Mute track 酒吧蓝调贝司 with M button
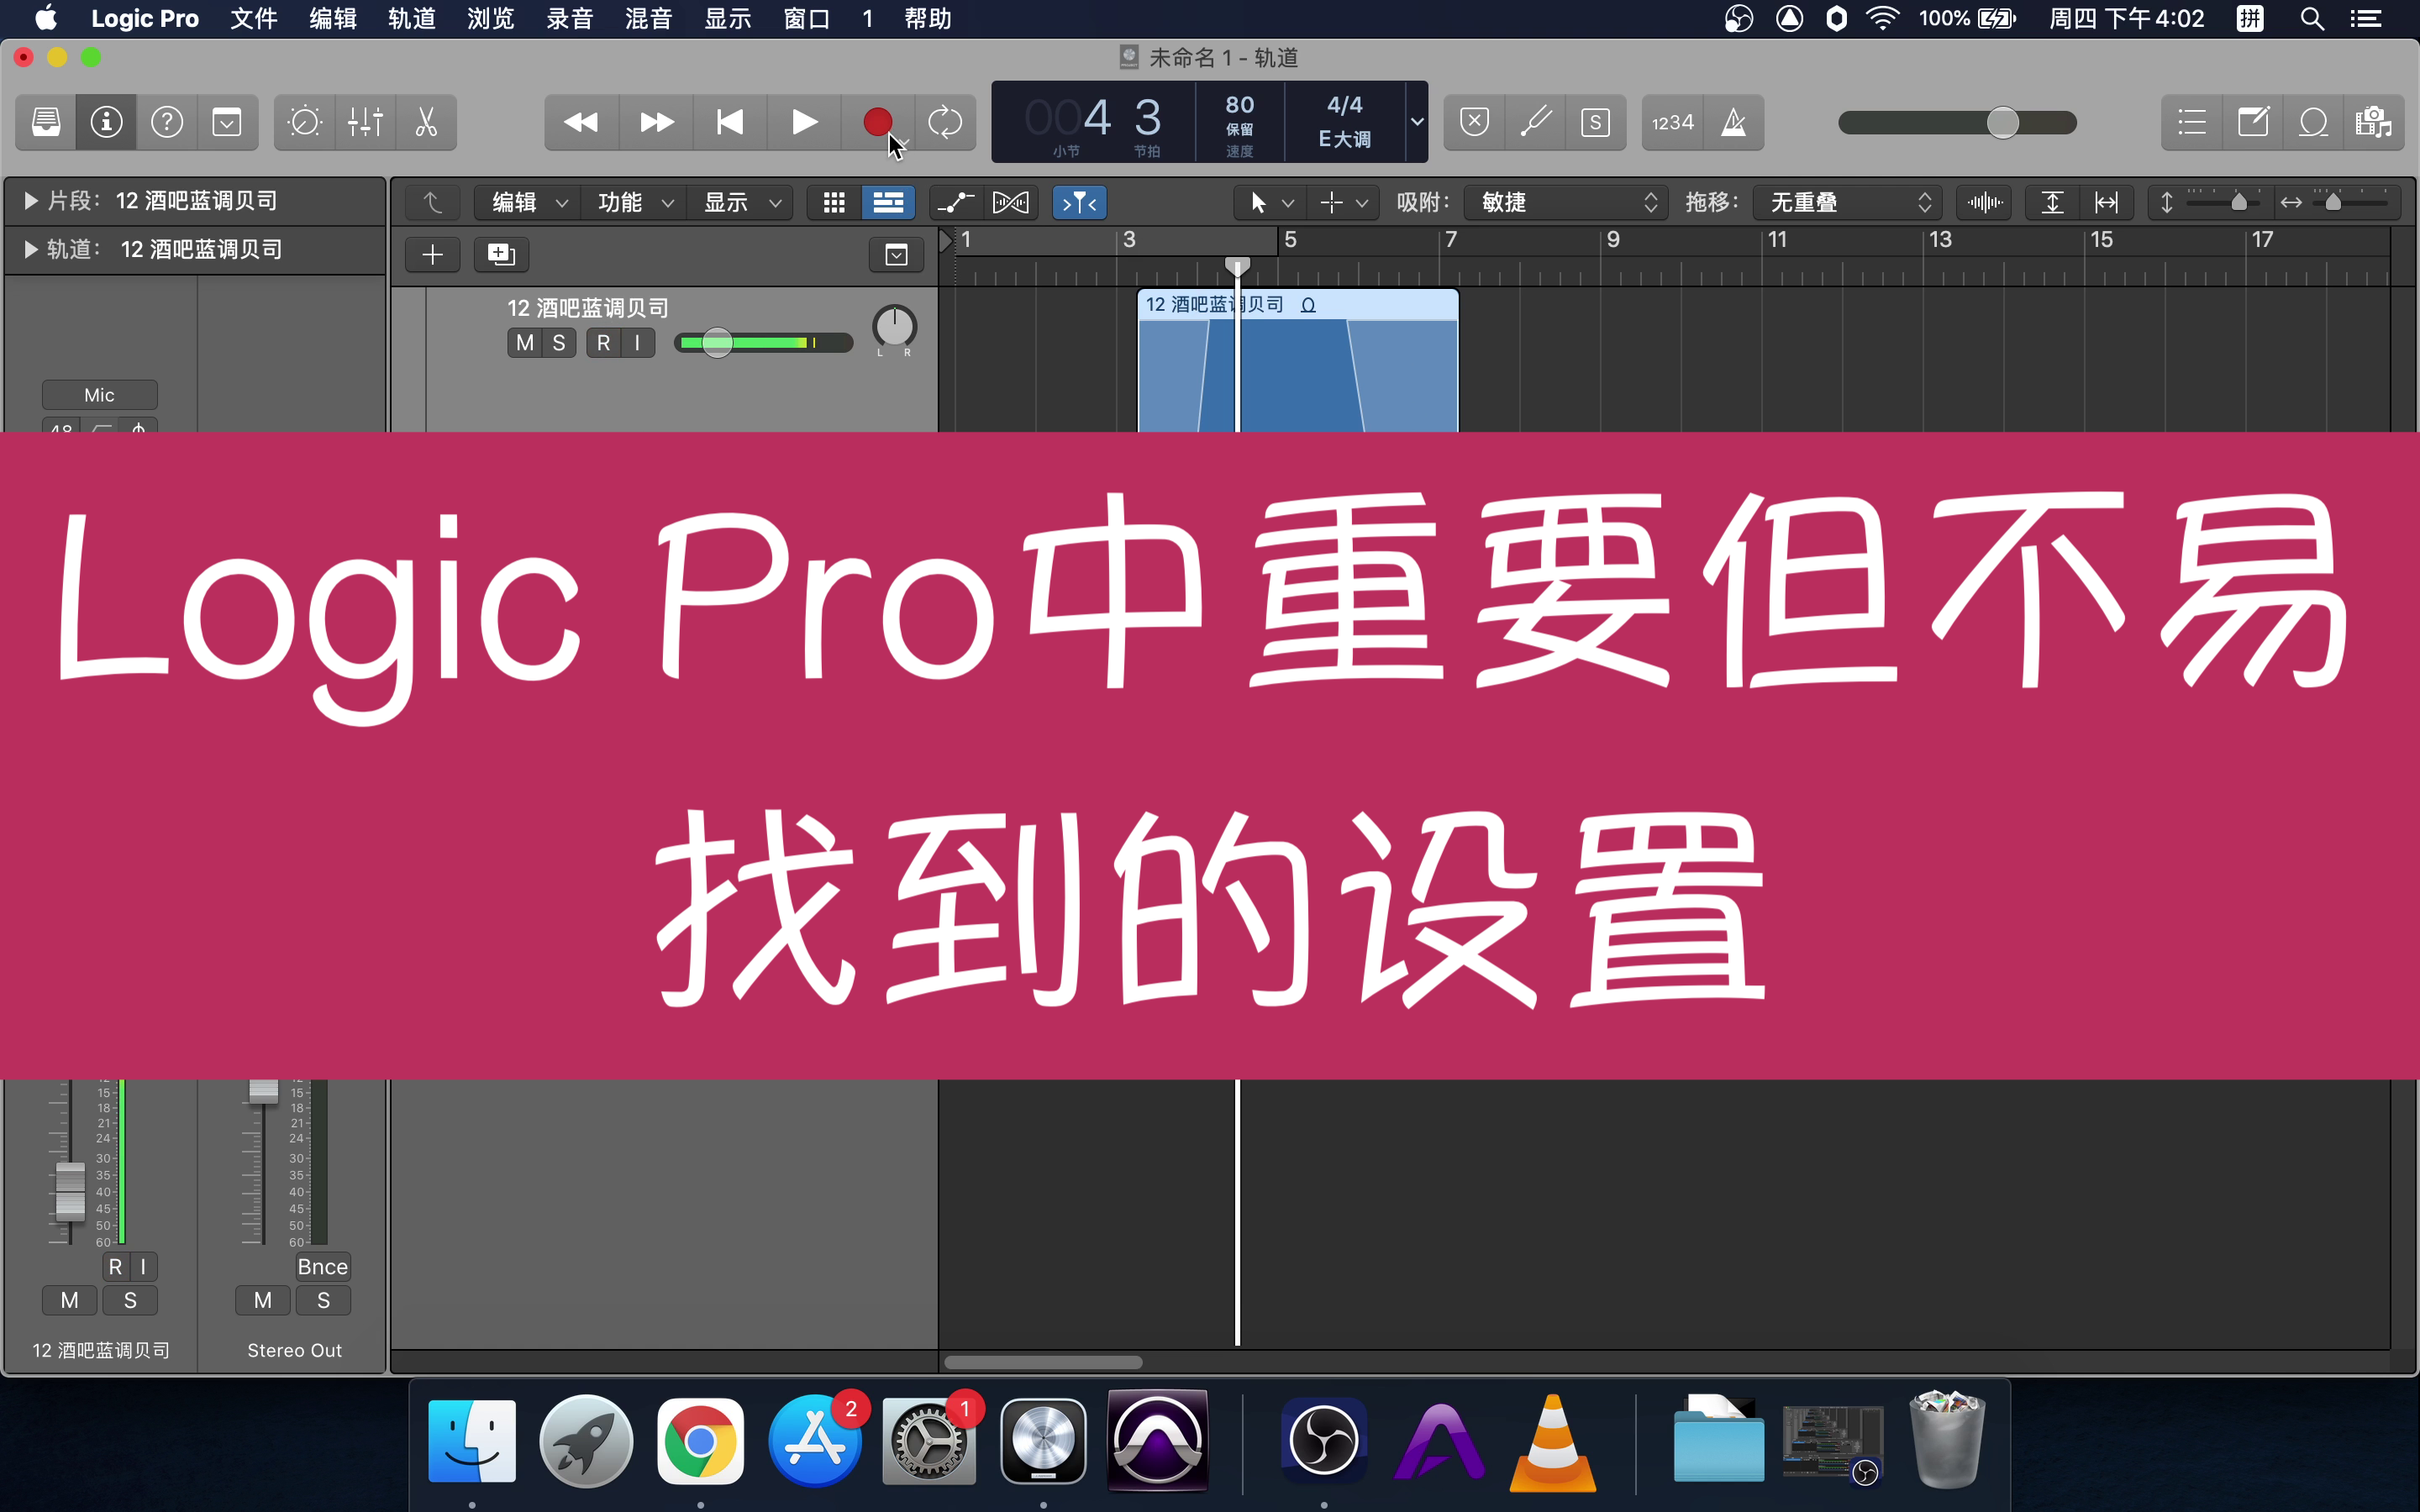 525,343
